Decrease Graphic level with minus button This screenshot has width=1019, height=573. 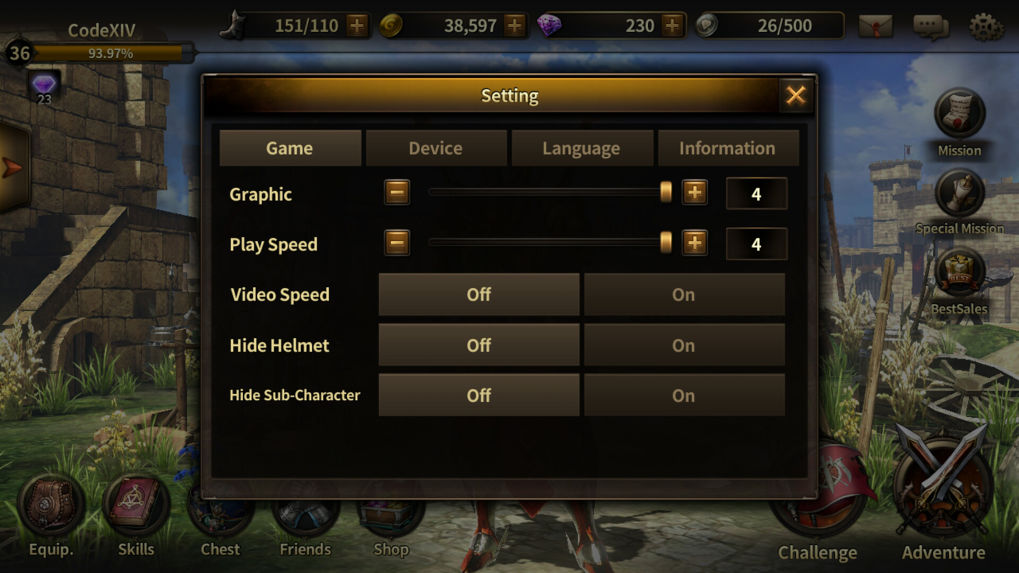click(x=397, y=192)
